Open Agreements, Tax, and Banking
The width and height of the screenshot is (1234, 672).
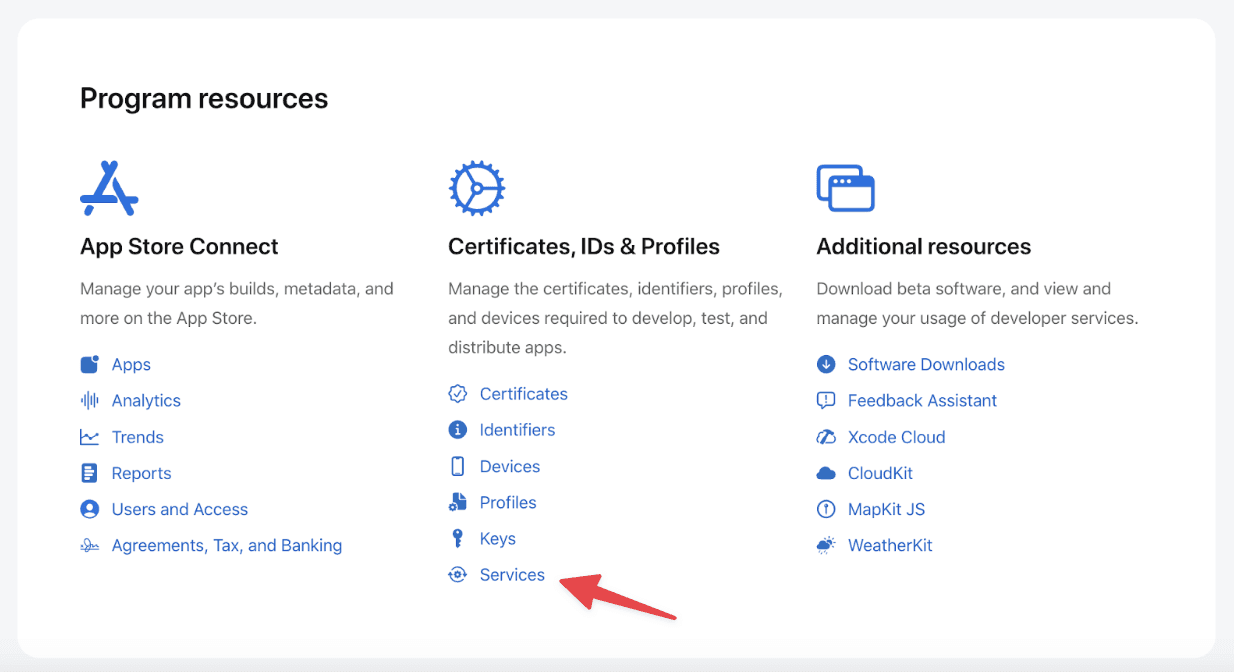pos(227,545)
